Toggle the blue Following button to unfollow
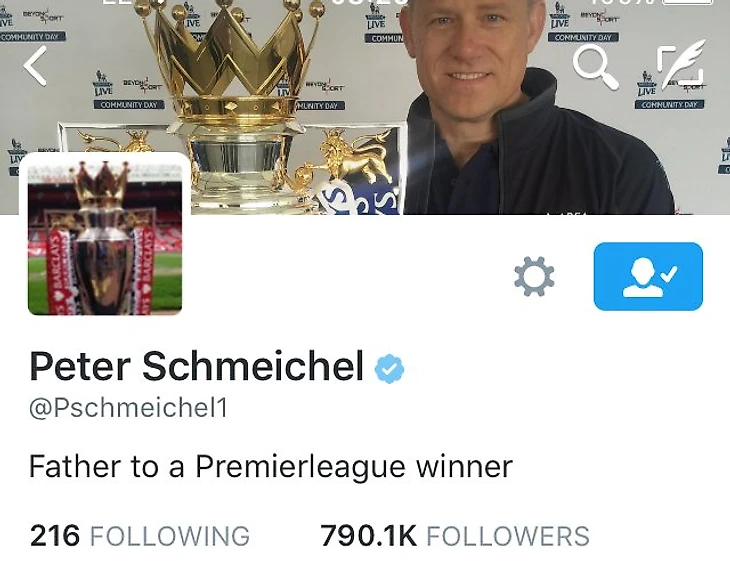This screenshot has width=730, height=575. tap(648, 276)
